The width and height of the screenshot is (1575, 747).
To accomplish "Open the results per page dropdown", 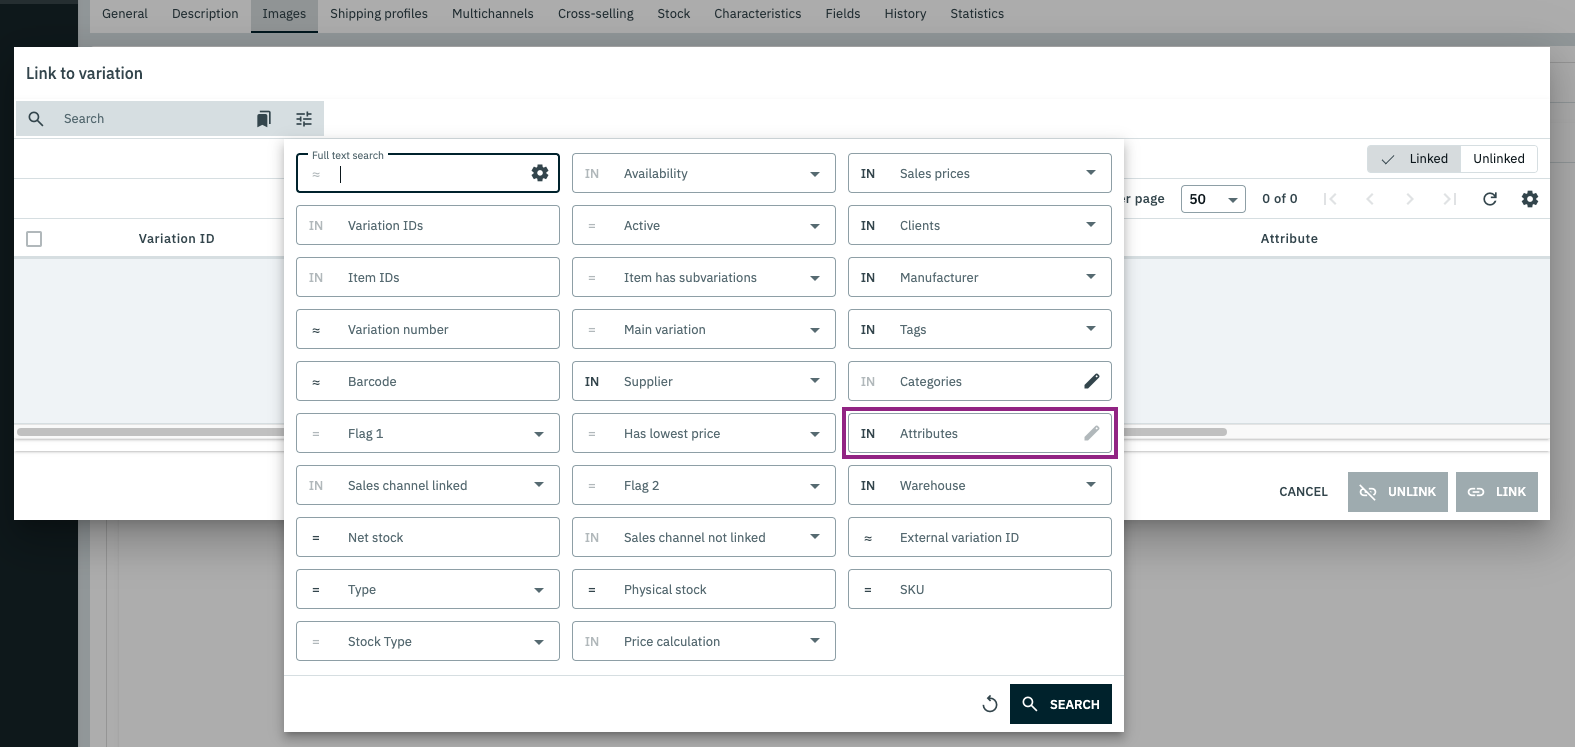I will (x=1213, y=199).
